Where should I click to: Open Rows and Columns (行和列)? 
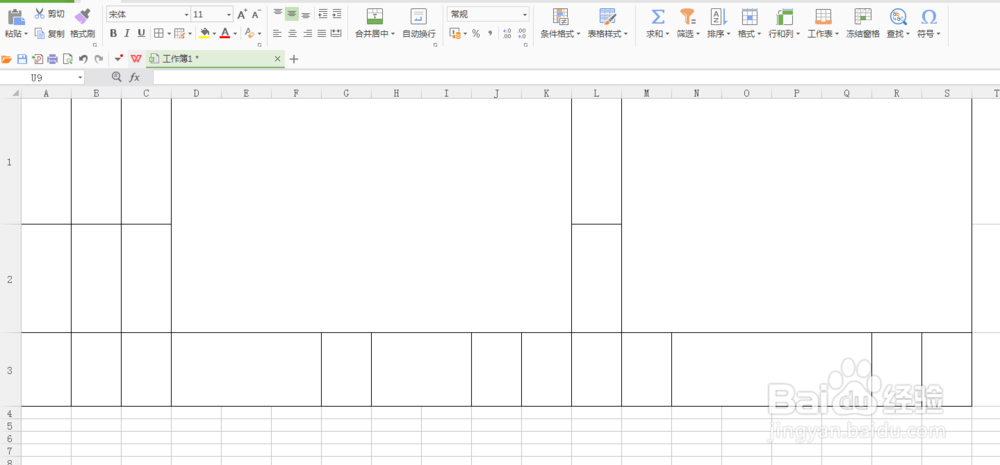tap(784, 24)
